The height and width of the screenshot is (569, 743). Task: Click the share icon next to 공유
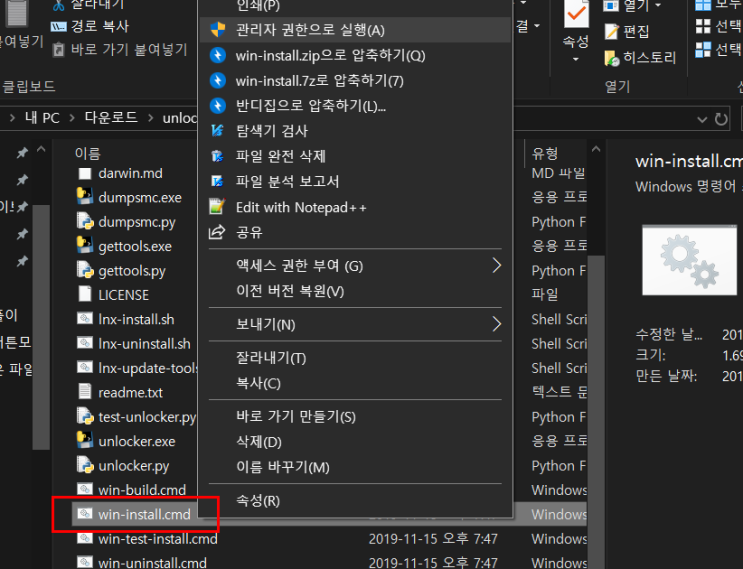click(217, 232)
